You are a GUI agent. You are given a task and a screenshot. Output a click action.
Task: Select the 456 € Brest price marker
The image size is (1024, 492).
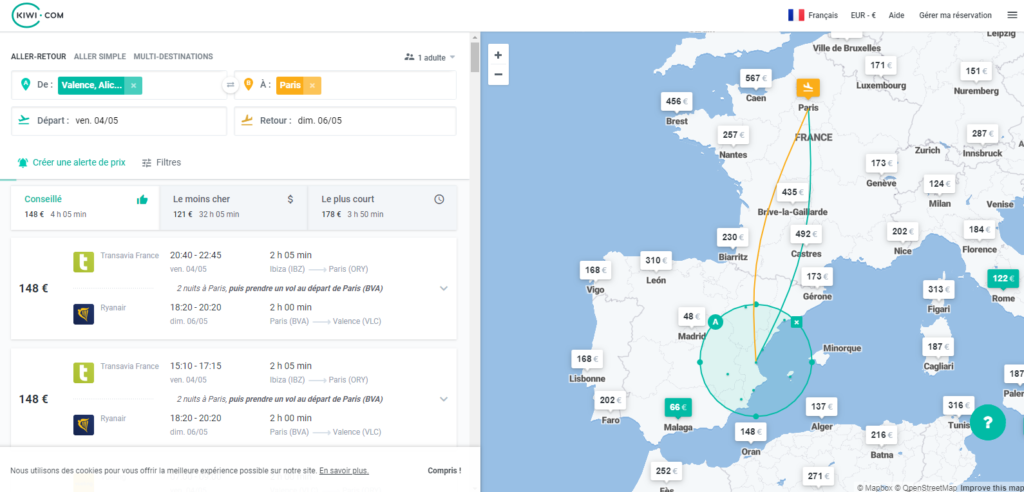(x=677, y=101)
